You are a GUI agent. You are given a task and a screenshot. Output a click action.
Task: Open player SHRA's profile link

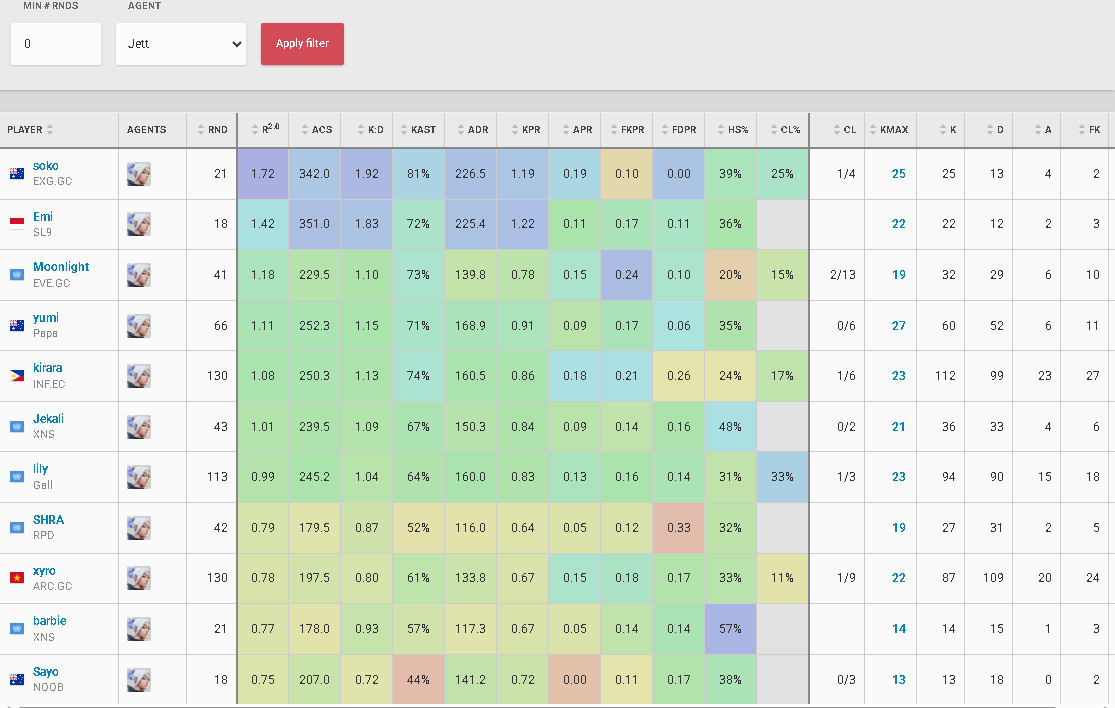[48, 520]
